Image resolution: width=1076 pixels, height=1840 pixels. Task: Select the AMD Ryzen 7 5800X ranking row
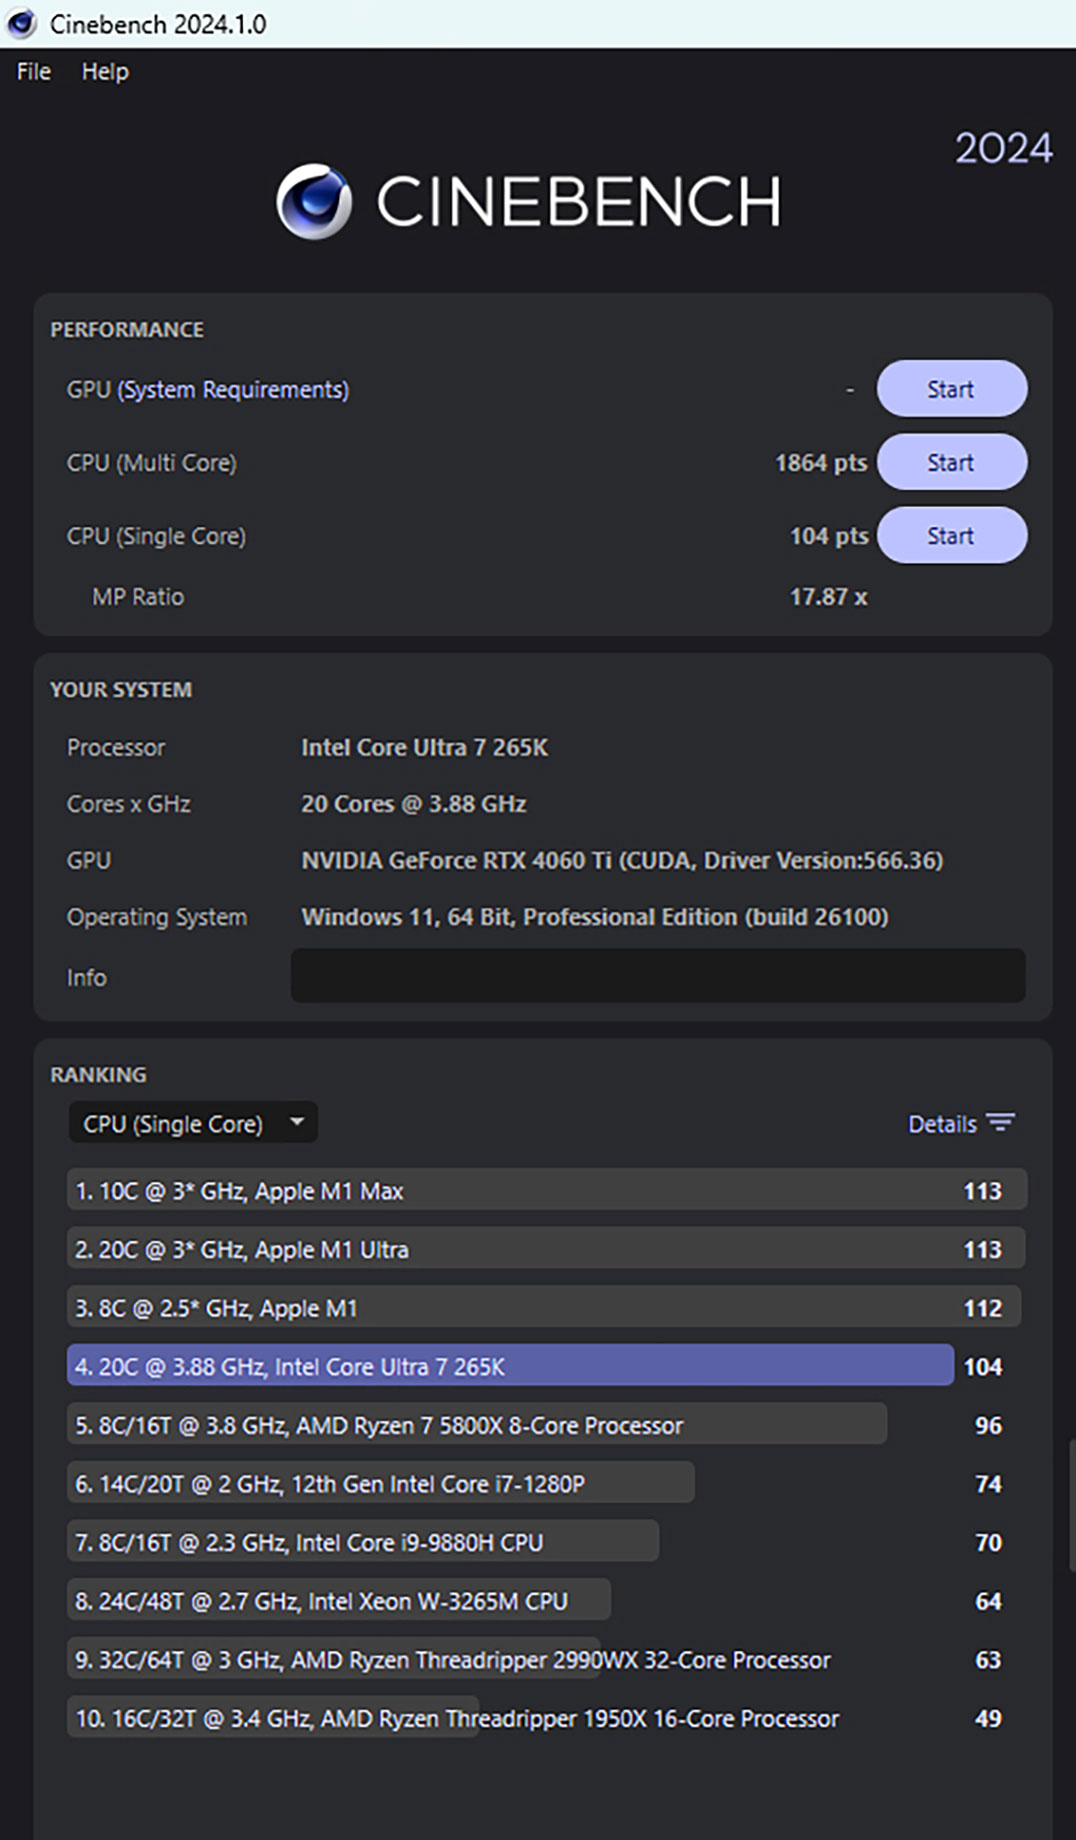tap(476, 1425)
